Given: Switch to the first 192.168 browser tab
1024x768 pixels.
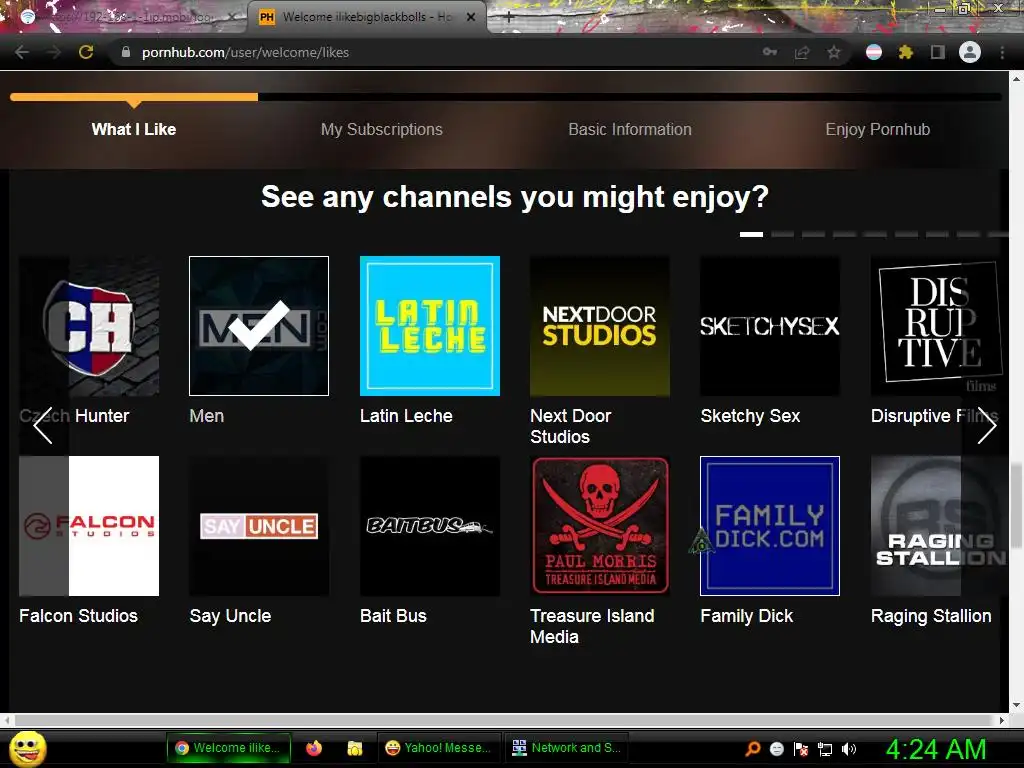Looking at the screenshot, I should point(124,18).
